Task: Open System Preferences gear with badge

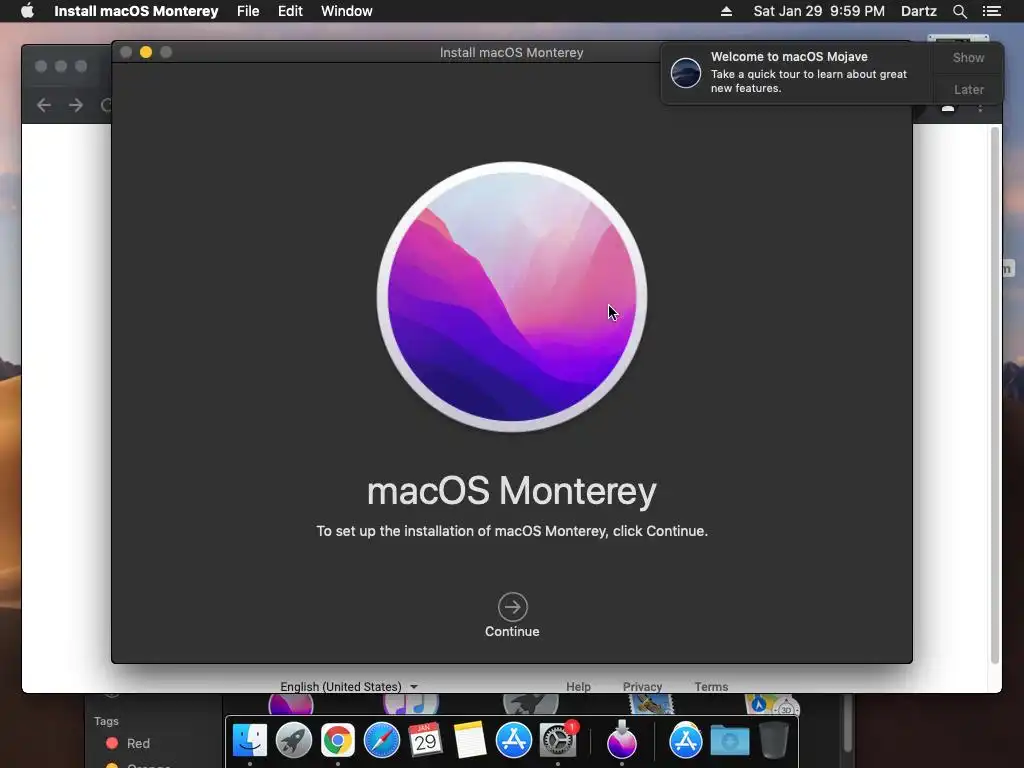Action: [x=558, y=740]
